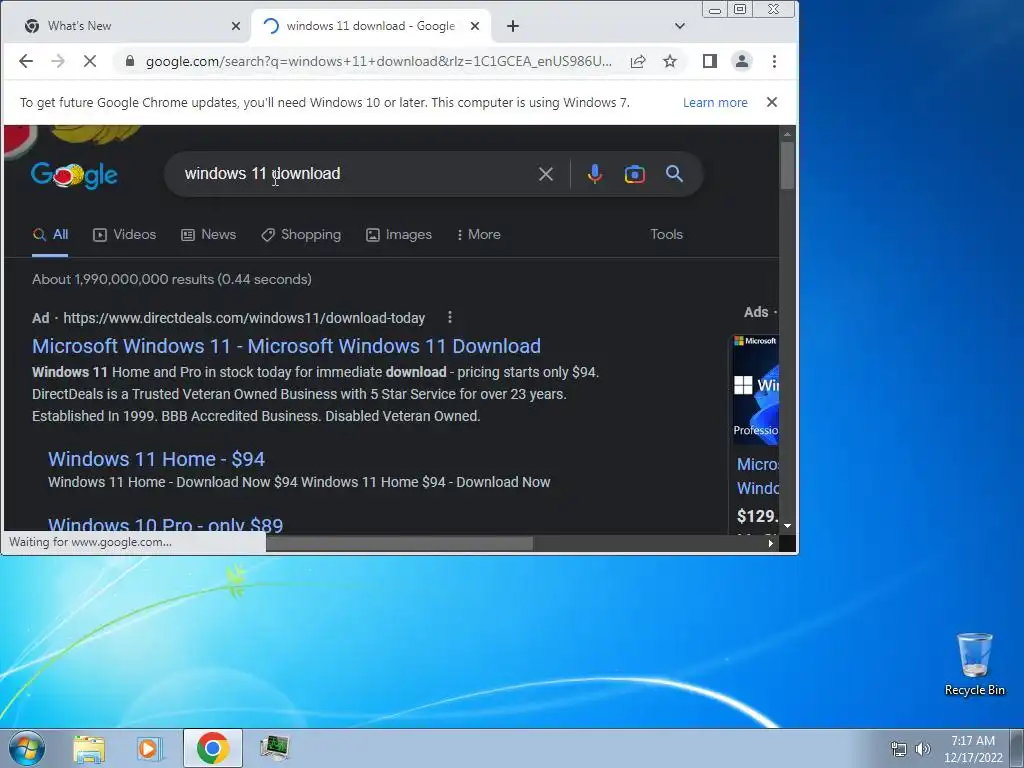1024x768 pixels.
Task: Launch Windows Media Player from taskbar
Action: click(149, 748)
